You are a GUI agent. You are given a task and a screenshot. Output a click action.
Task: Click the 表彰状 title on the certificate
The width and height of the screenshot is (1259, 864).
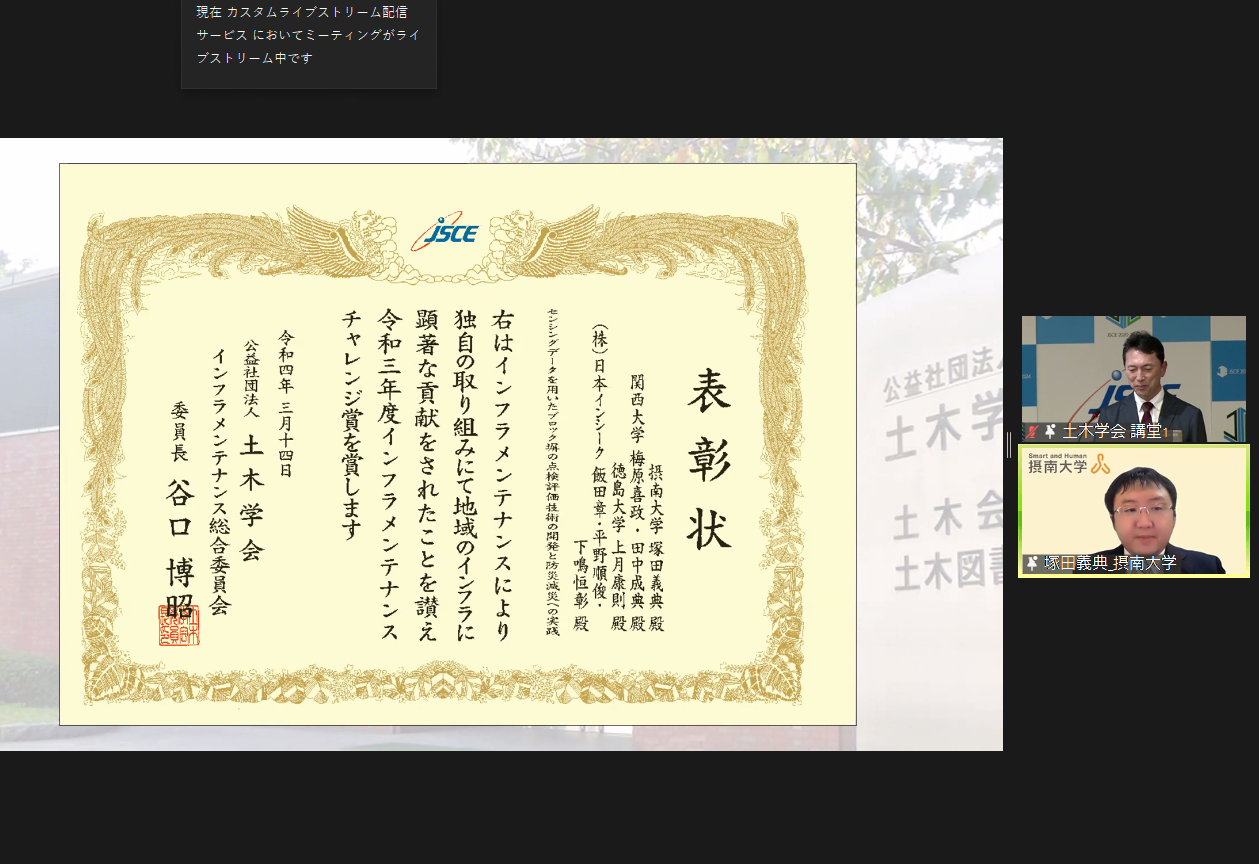point(708,458)
